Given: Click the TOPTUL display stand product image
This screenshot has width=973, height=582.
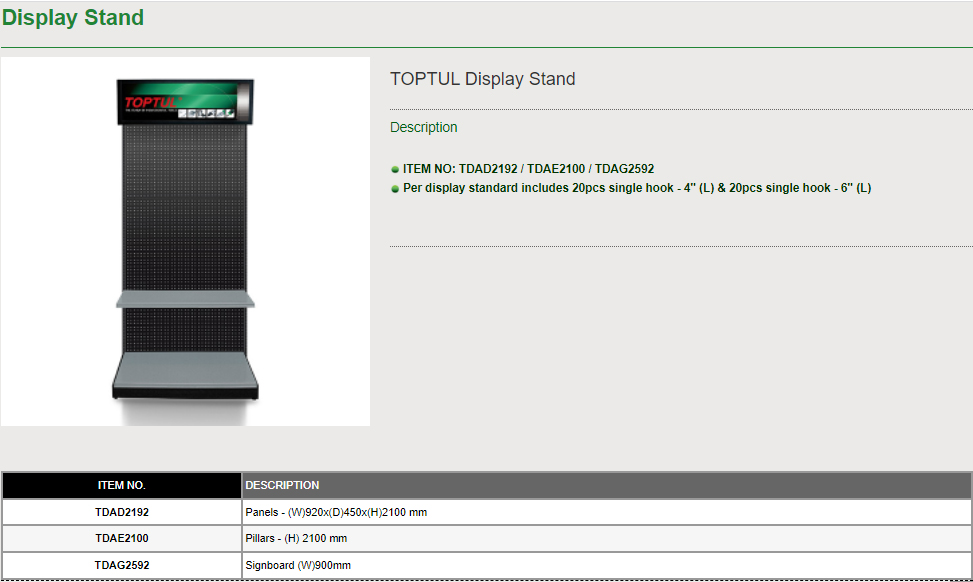Looking at the screenshot, I should (x=185, y=241).
